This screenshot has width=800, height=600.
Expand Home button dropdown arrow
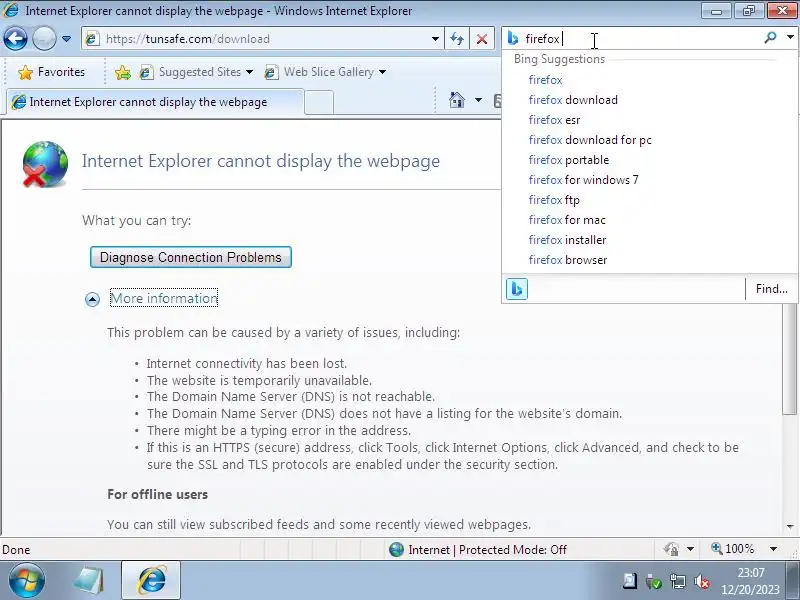pos(478,100)
